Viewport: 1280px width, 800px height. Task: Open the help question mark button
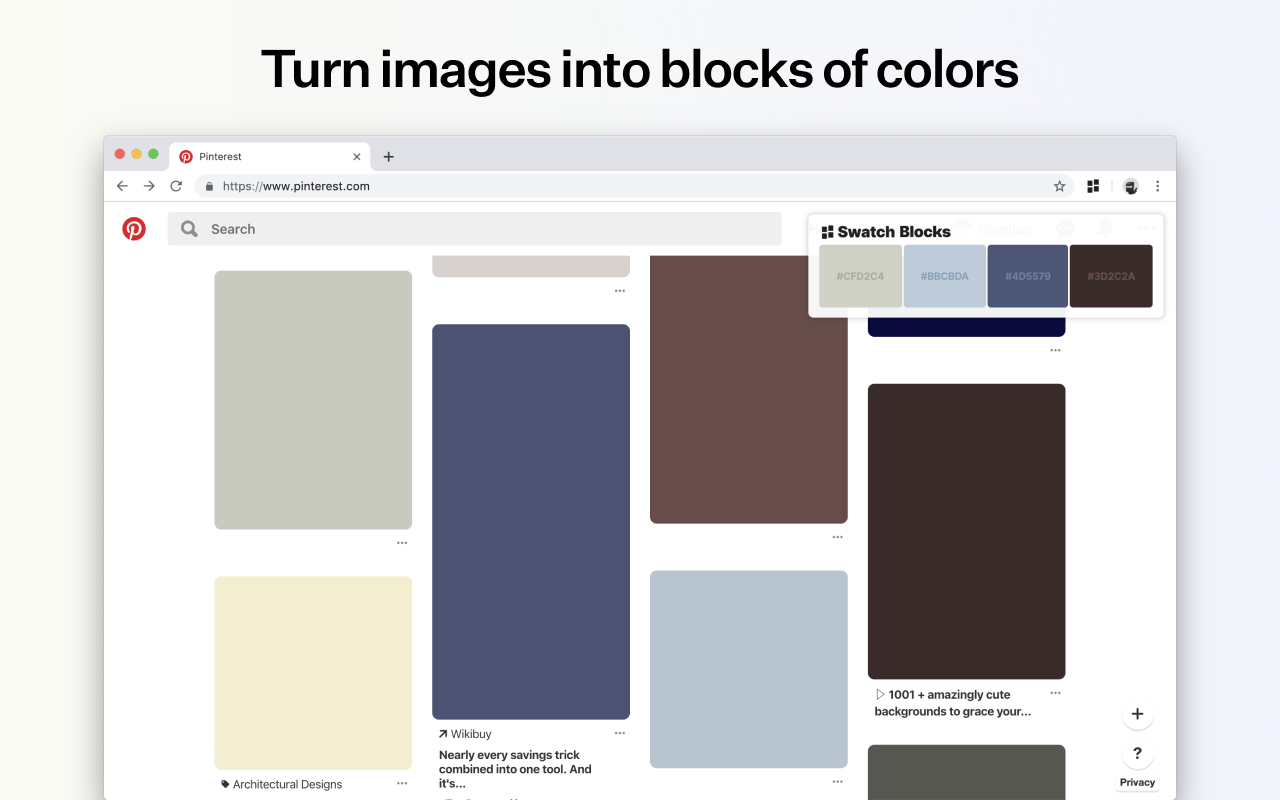[x=1137, y=754]
